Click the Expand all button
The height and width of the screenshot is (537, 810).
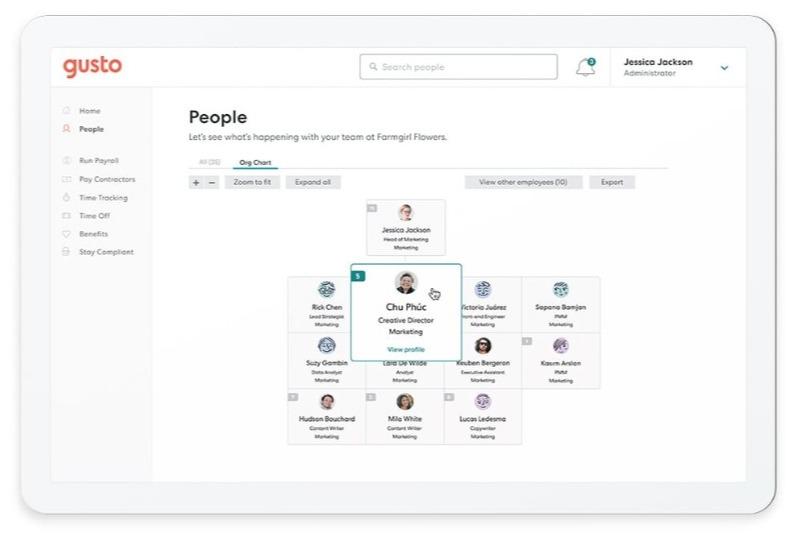click(313, 182)
